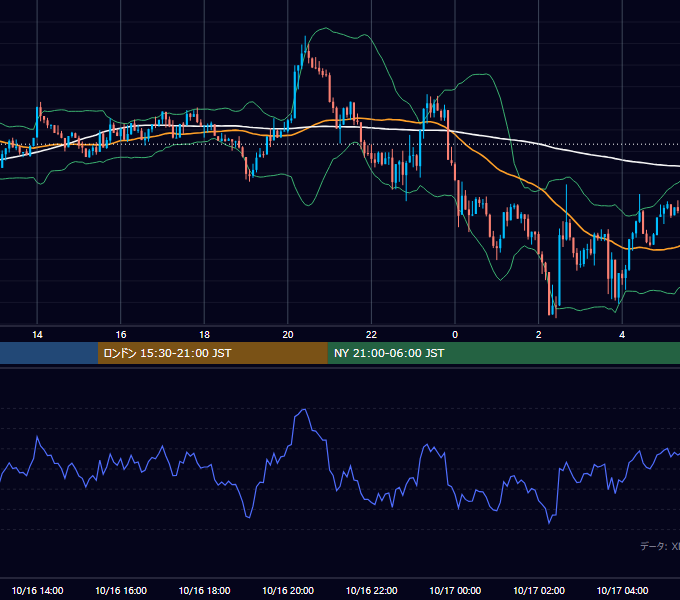The image size is (680, 600).
Task: Click the 10/16 14:00 date label
Action: pos(37,590)
